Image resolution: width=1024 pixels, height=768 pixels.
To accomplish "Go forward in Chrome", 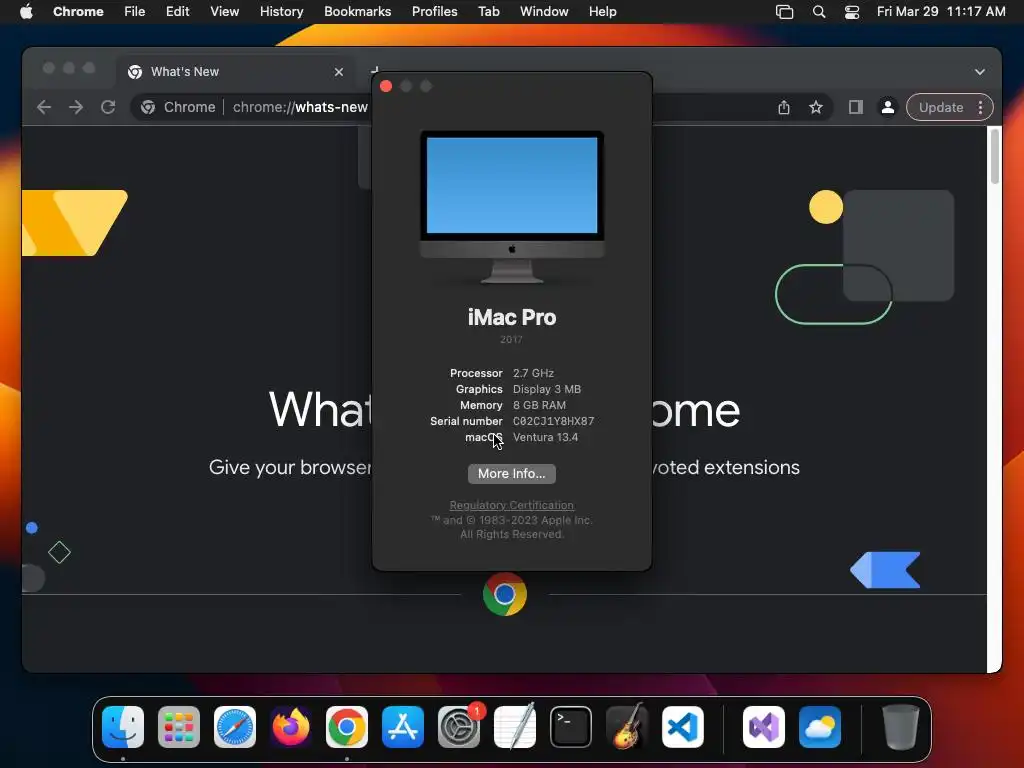I will click(76, 107).
